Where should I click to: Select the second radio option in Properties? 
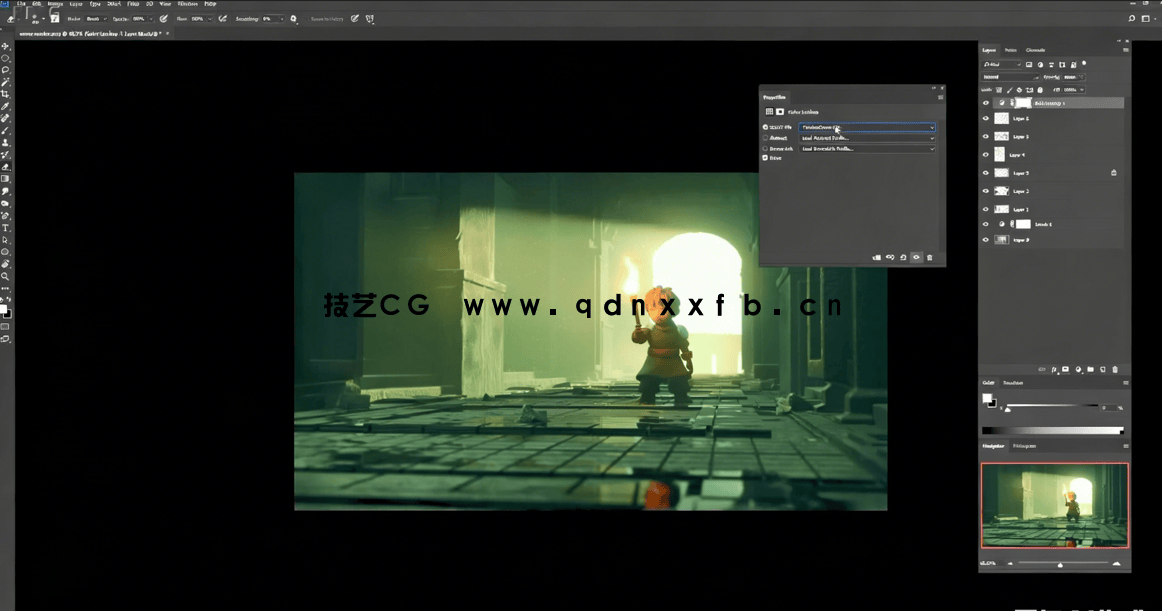tap(765, 138)
